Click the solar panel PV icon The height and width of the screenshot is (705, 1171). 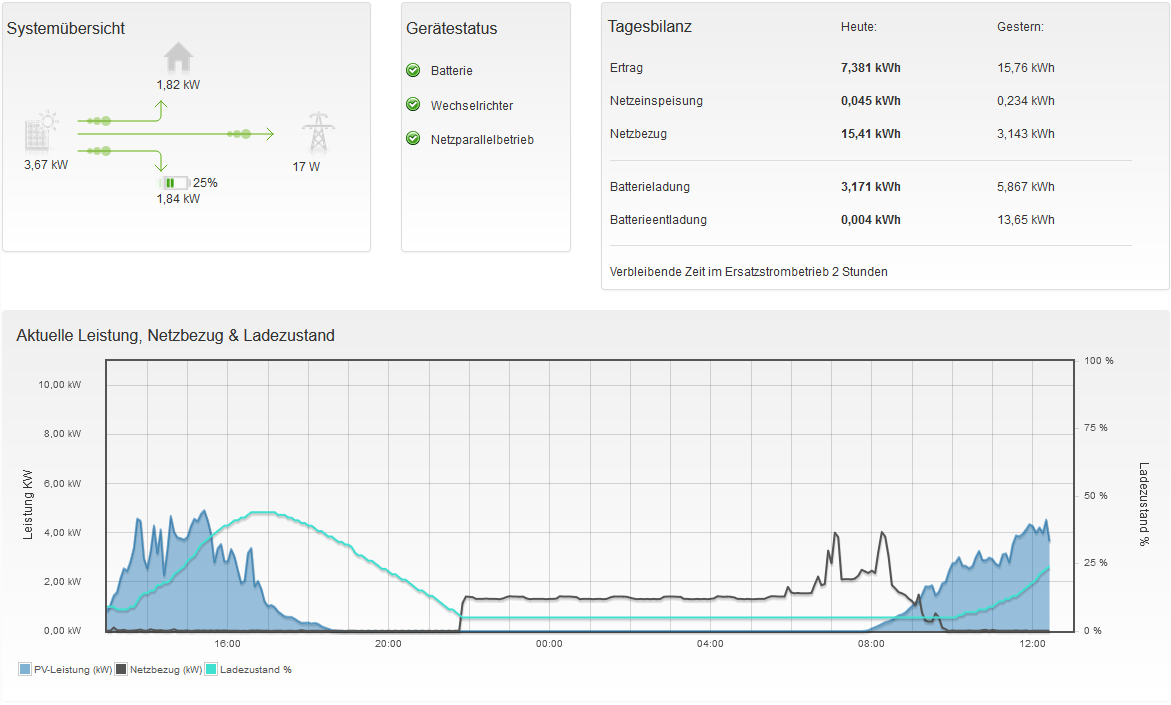[x=42, y=133]
